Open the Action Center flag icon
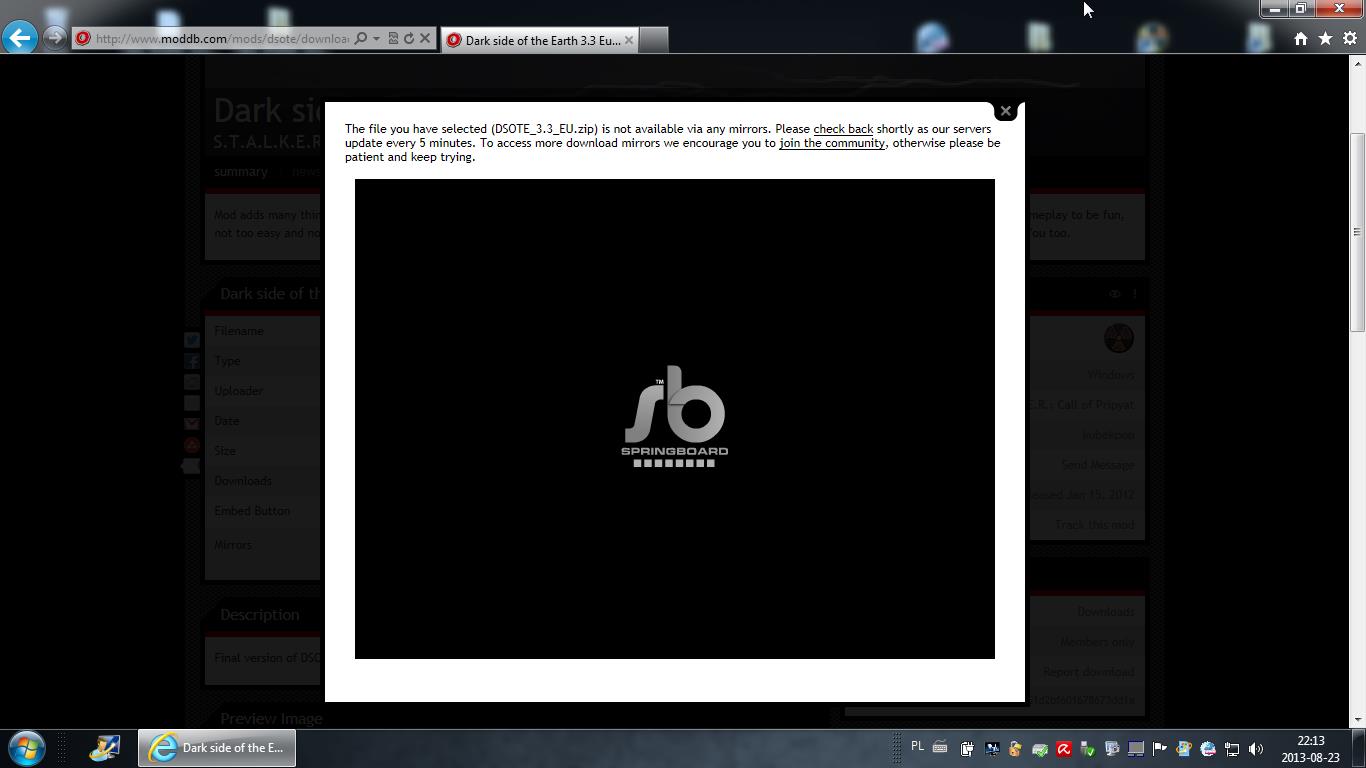The width and height of the screenshot is (1366, 768). [x=1160, y=748]
